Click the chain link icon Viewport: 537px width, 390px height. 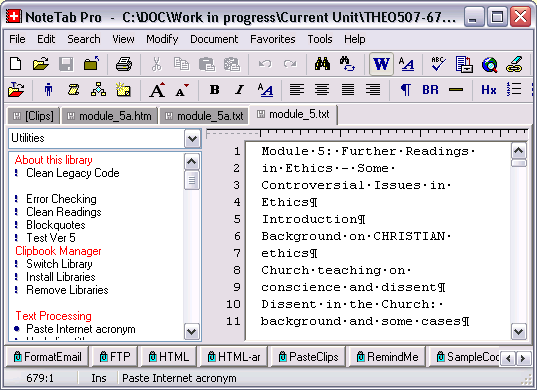click(x=514, y=64)
